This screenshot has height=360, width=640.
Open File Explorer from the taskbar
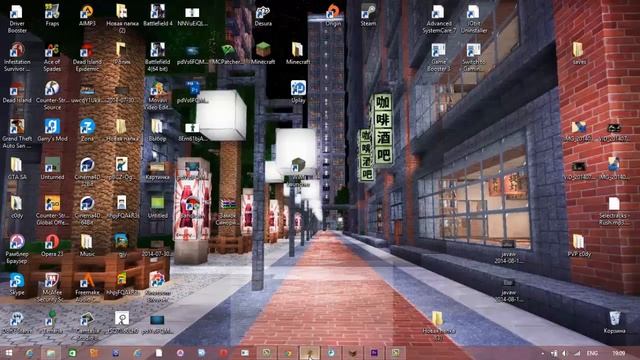[x=51, y=353]
